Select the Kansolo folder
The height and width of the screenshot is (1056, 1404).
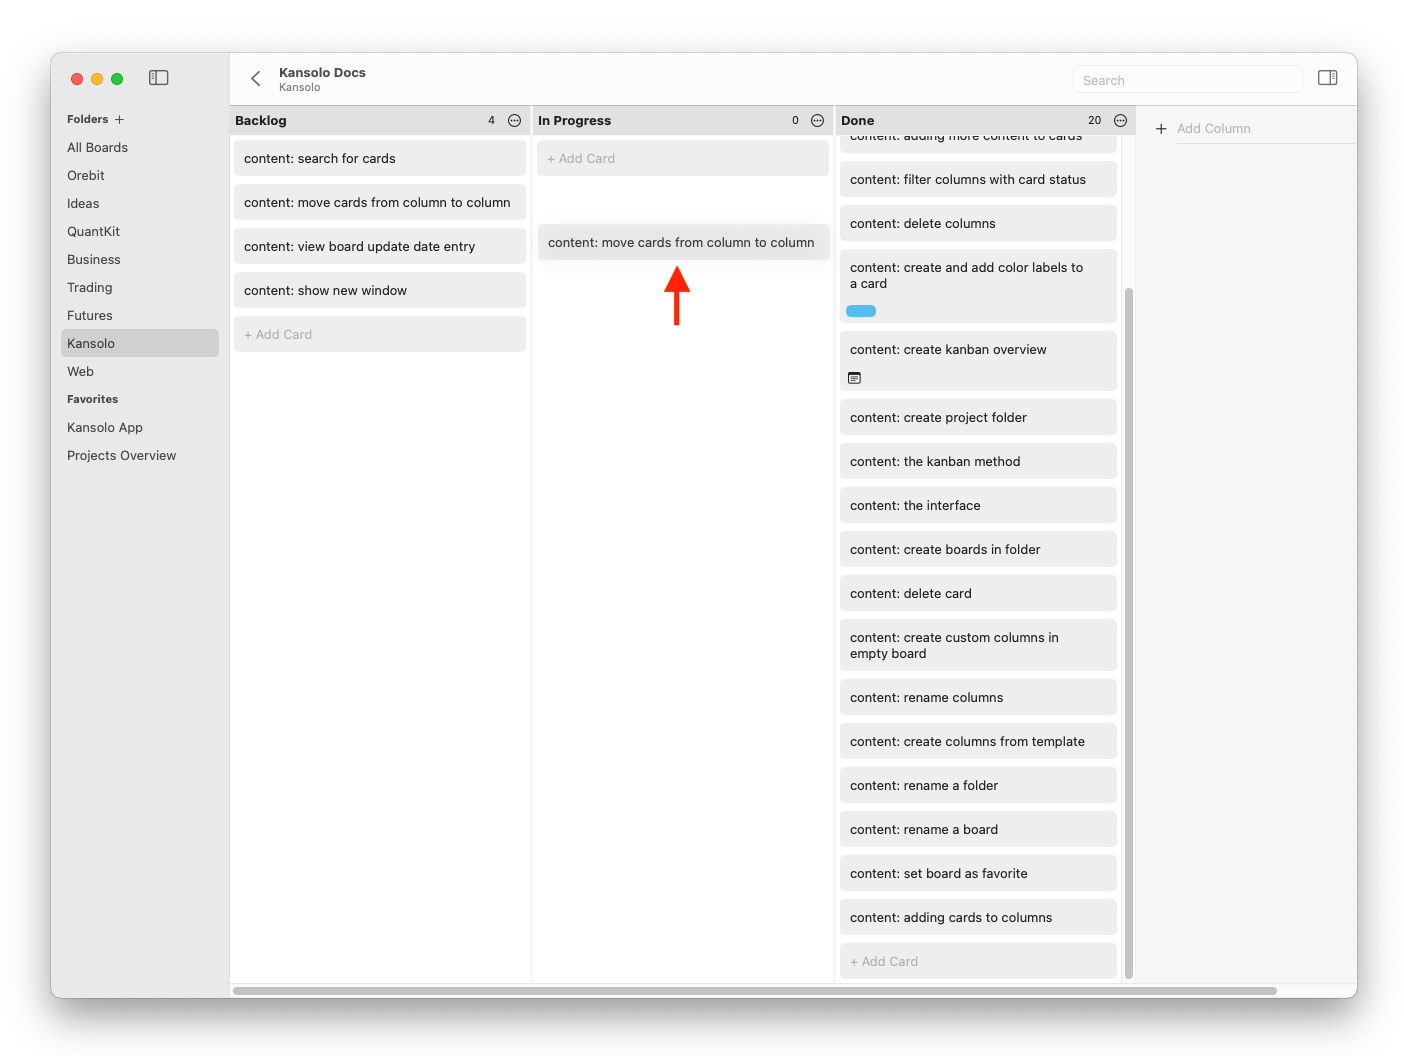(140, 343)
